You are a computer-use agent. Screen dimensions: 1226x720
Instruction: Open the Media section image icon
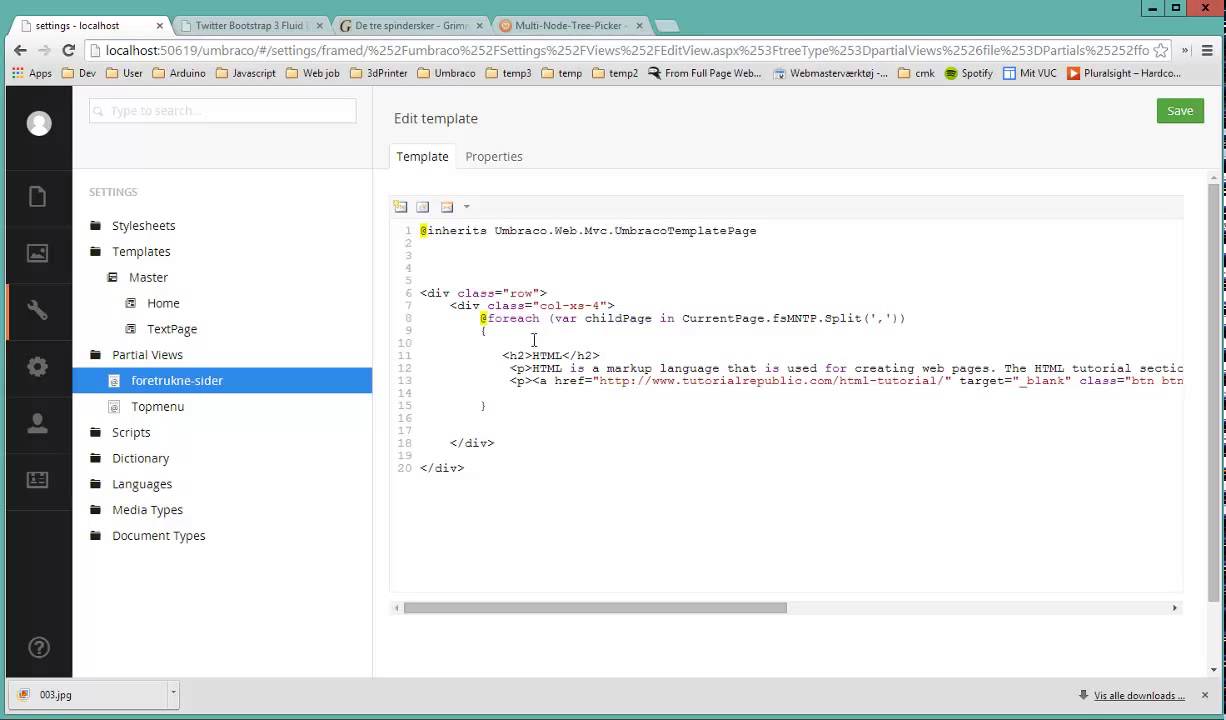[38, 253]
